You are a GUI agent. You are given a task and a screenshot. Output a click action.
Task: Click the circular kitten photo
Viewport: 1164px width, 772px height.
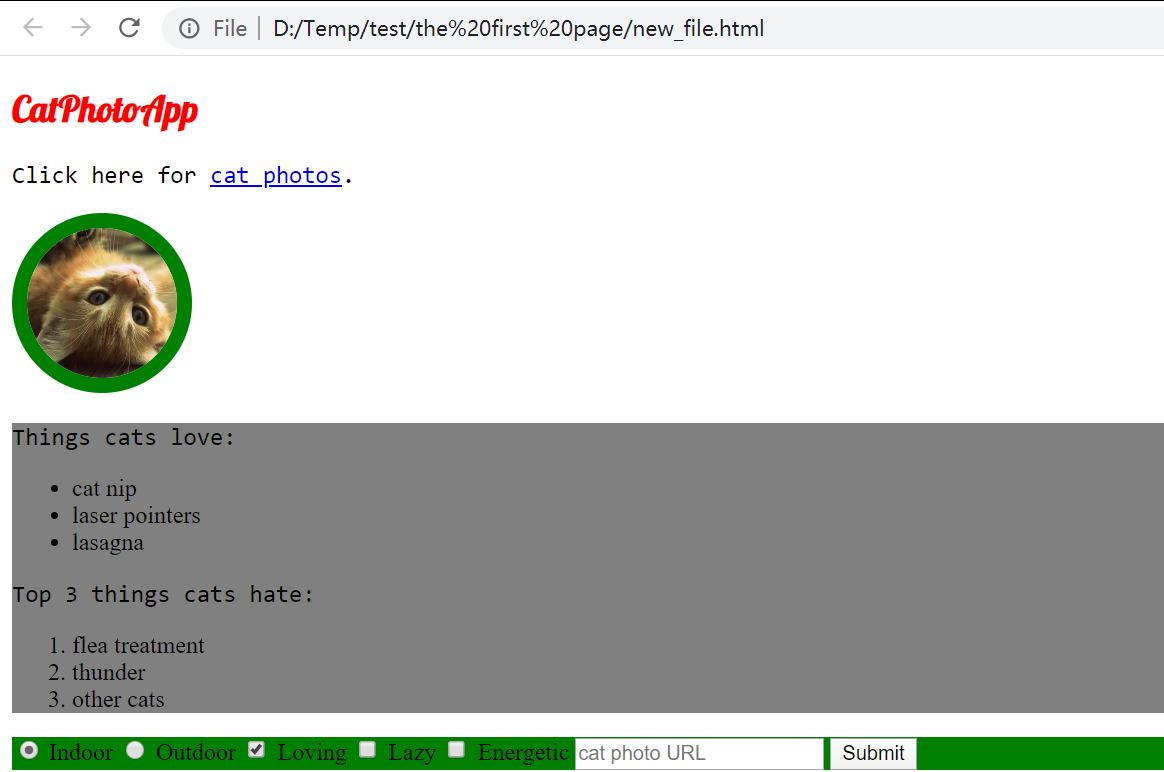pos(102,303)
